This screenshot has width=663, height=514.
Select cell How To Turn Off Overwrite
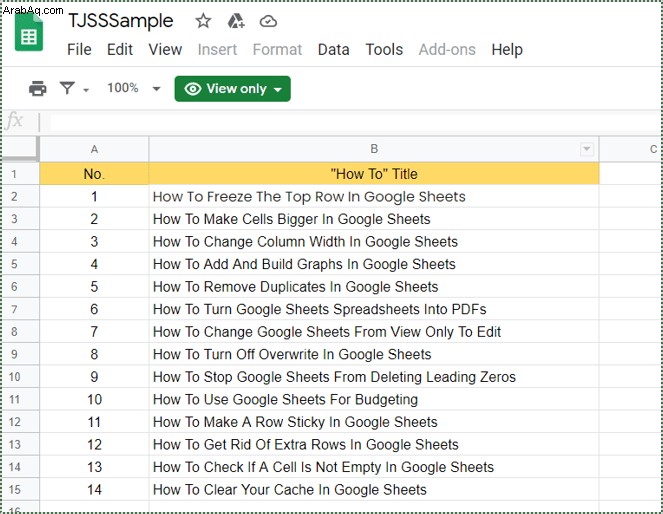click(374, 354)
